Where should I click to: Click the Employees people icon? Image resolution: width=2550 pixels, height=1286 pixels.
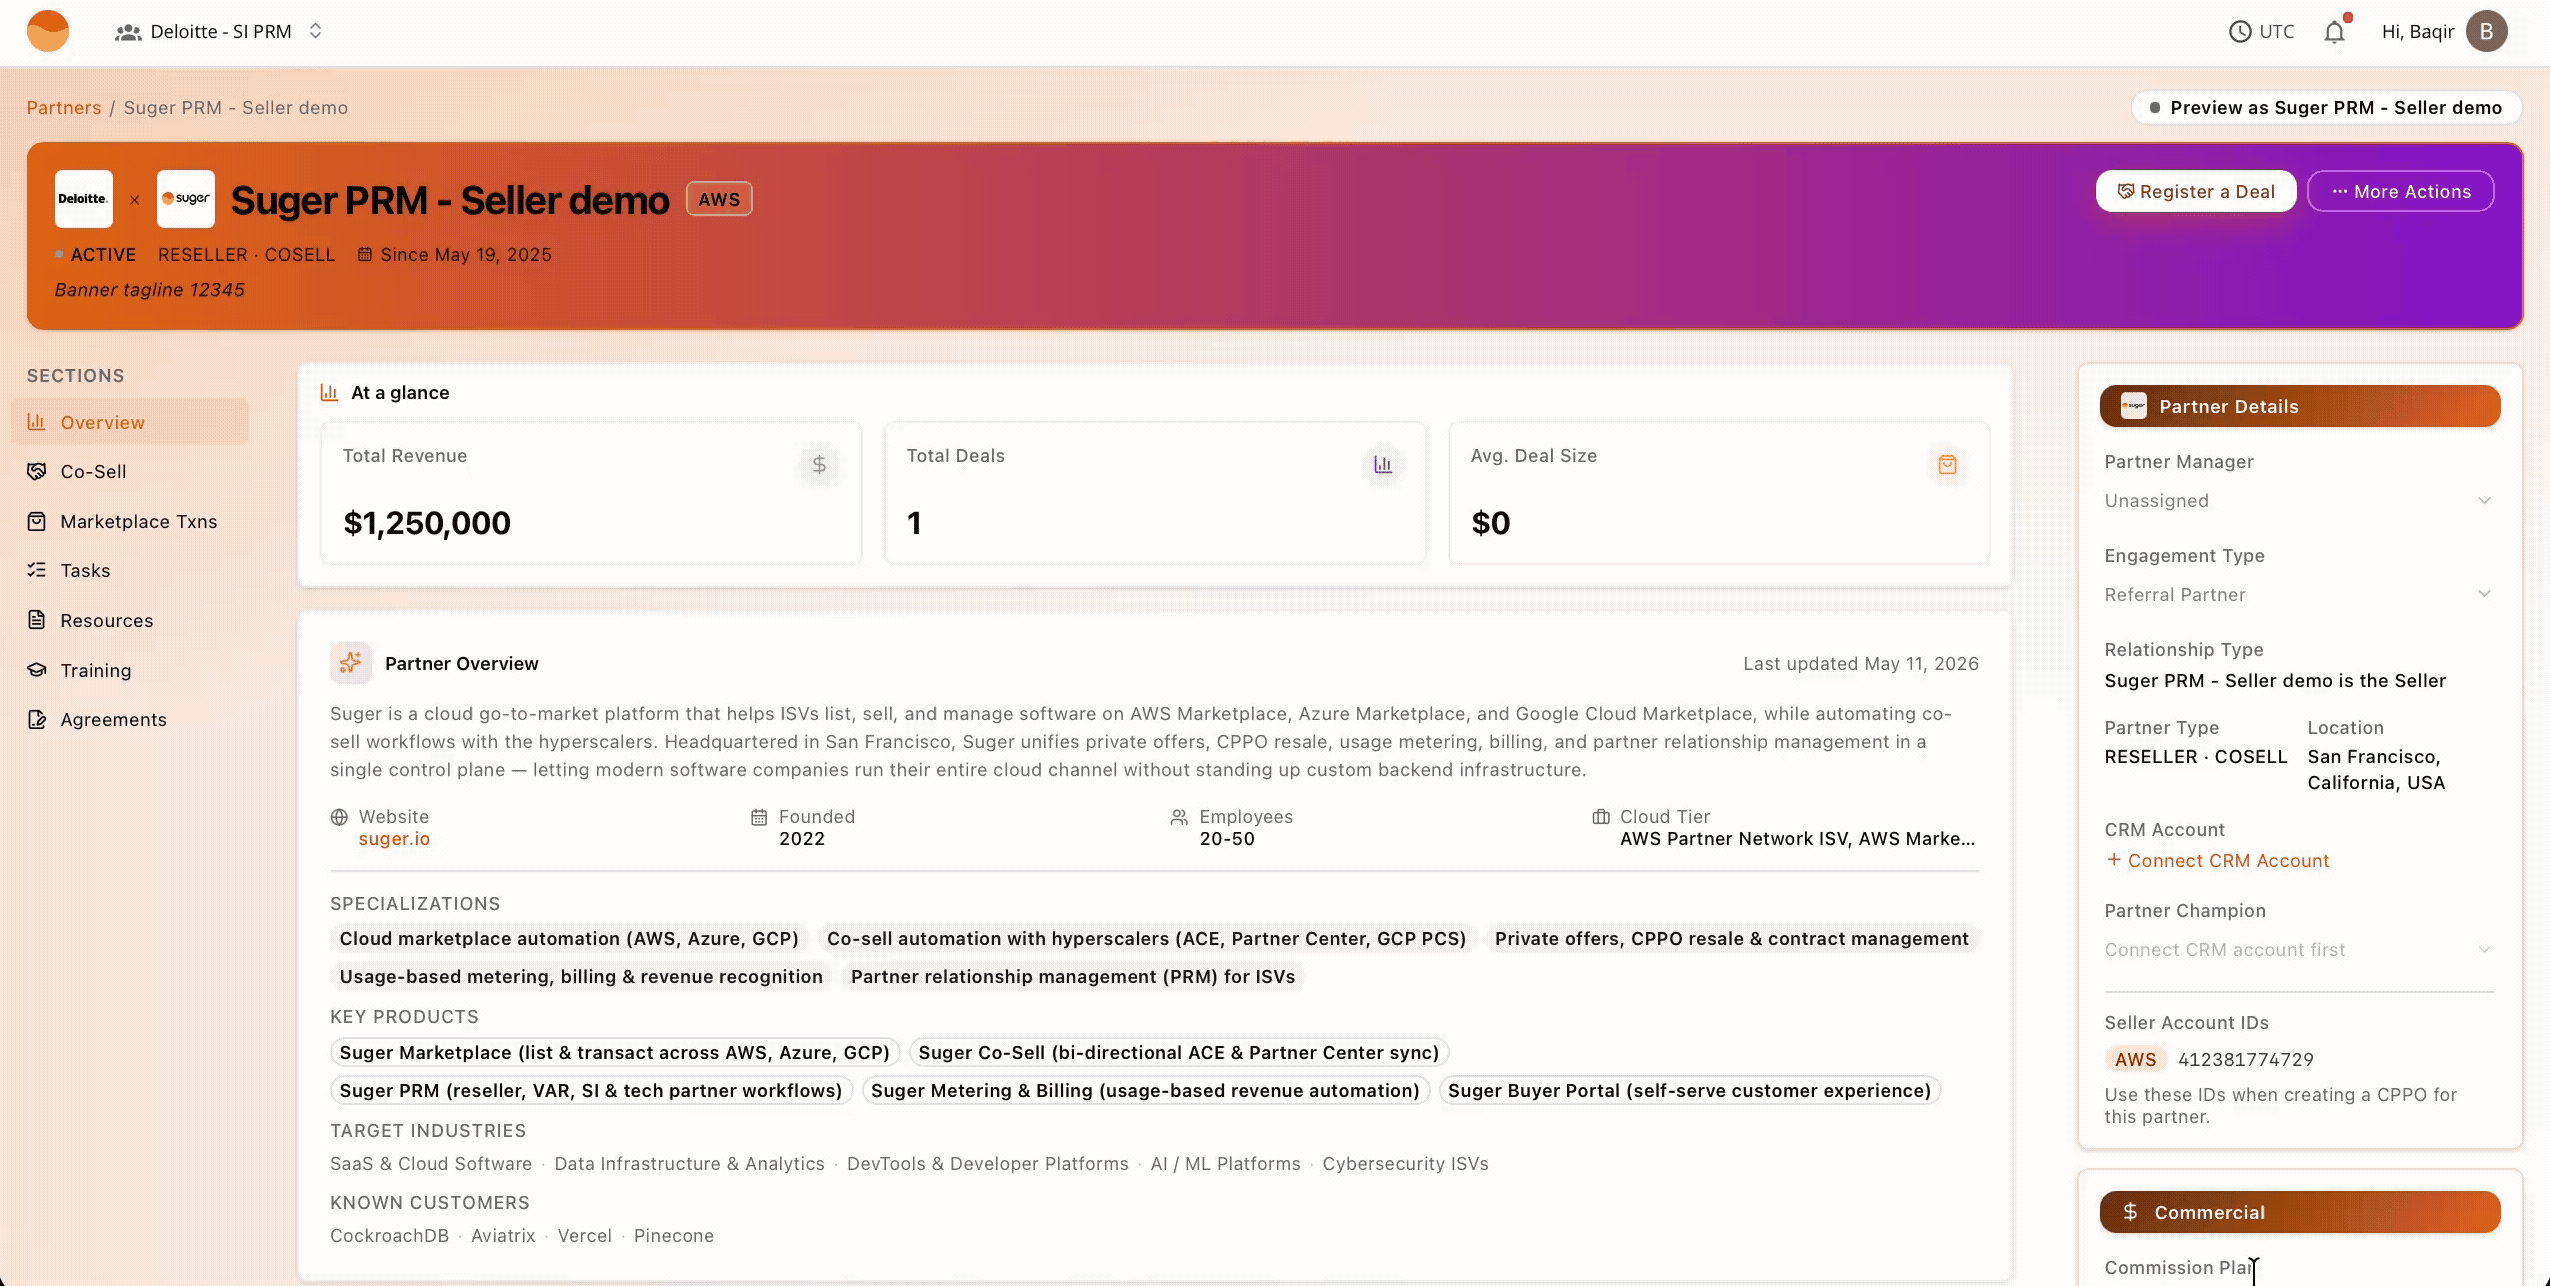point(1179,817)
